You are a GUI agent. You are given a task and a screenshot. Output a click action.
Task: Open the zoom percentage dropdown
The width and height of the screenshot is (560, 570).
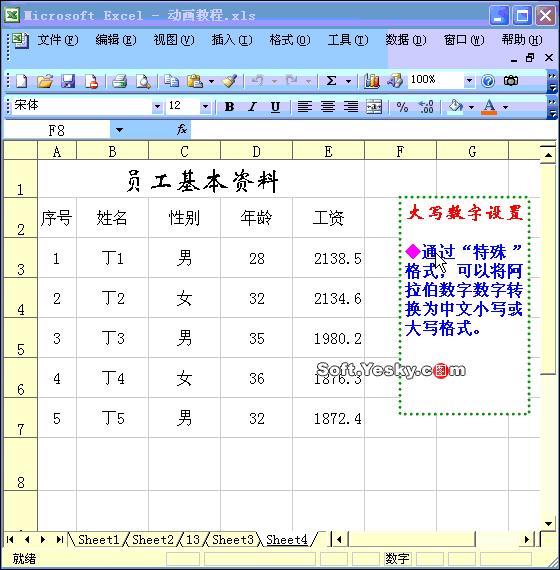469,80
